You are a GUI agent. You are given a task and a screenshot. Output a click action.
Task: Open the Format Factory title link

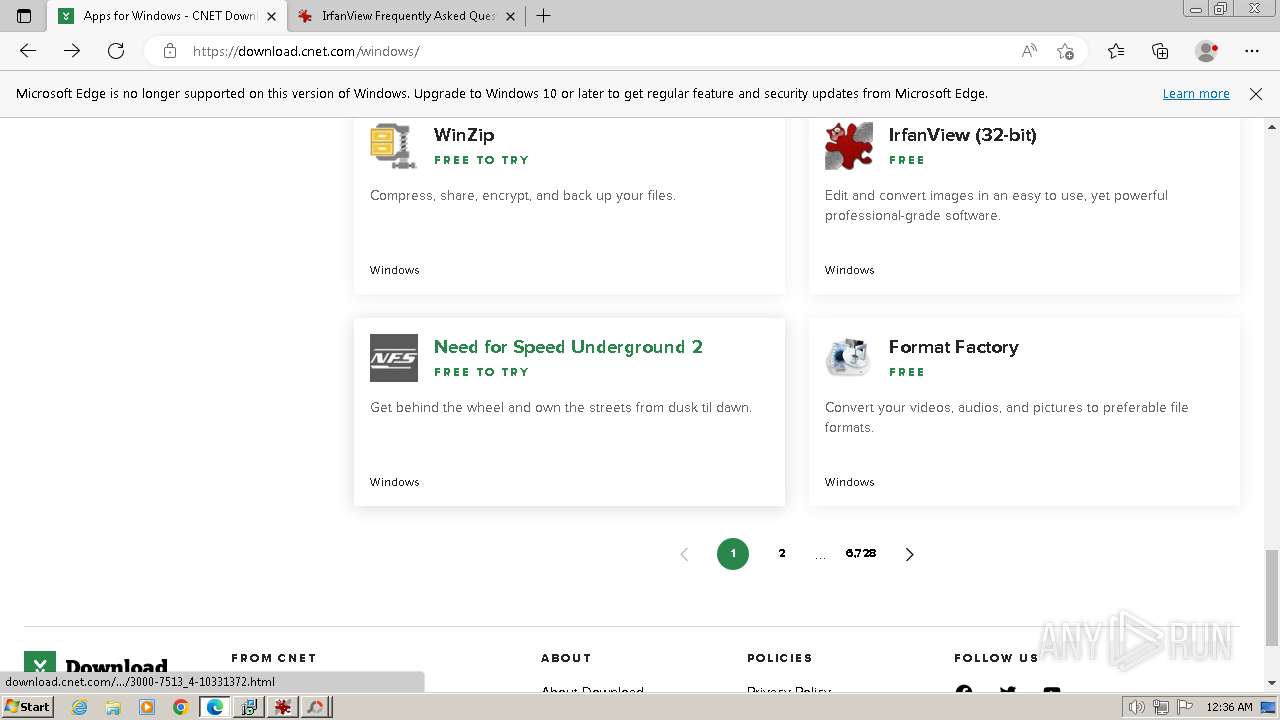953,347
